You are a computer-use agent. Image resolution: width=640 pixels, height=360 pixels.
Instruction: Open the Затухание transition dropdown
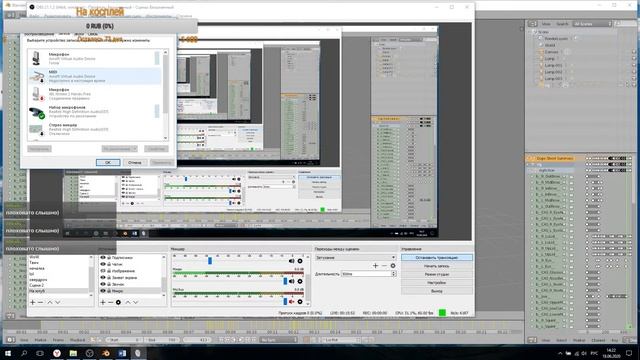point(356,258)
